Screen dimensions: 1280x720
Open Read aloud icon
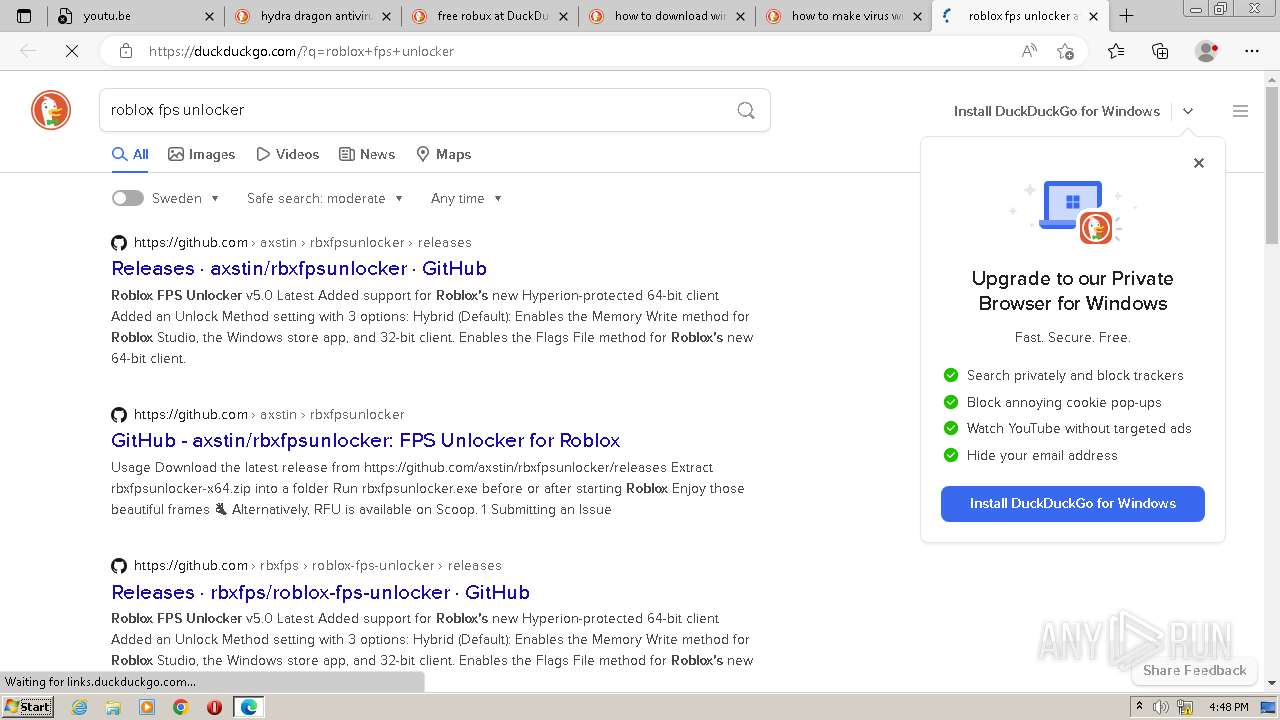point(1029,51)
